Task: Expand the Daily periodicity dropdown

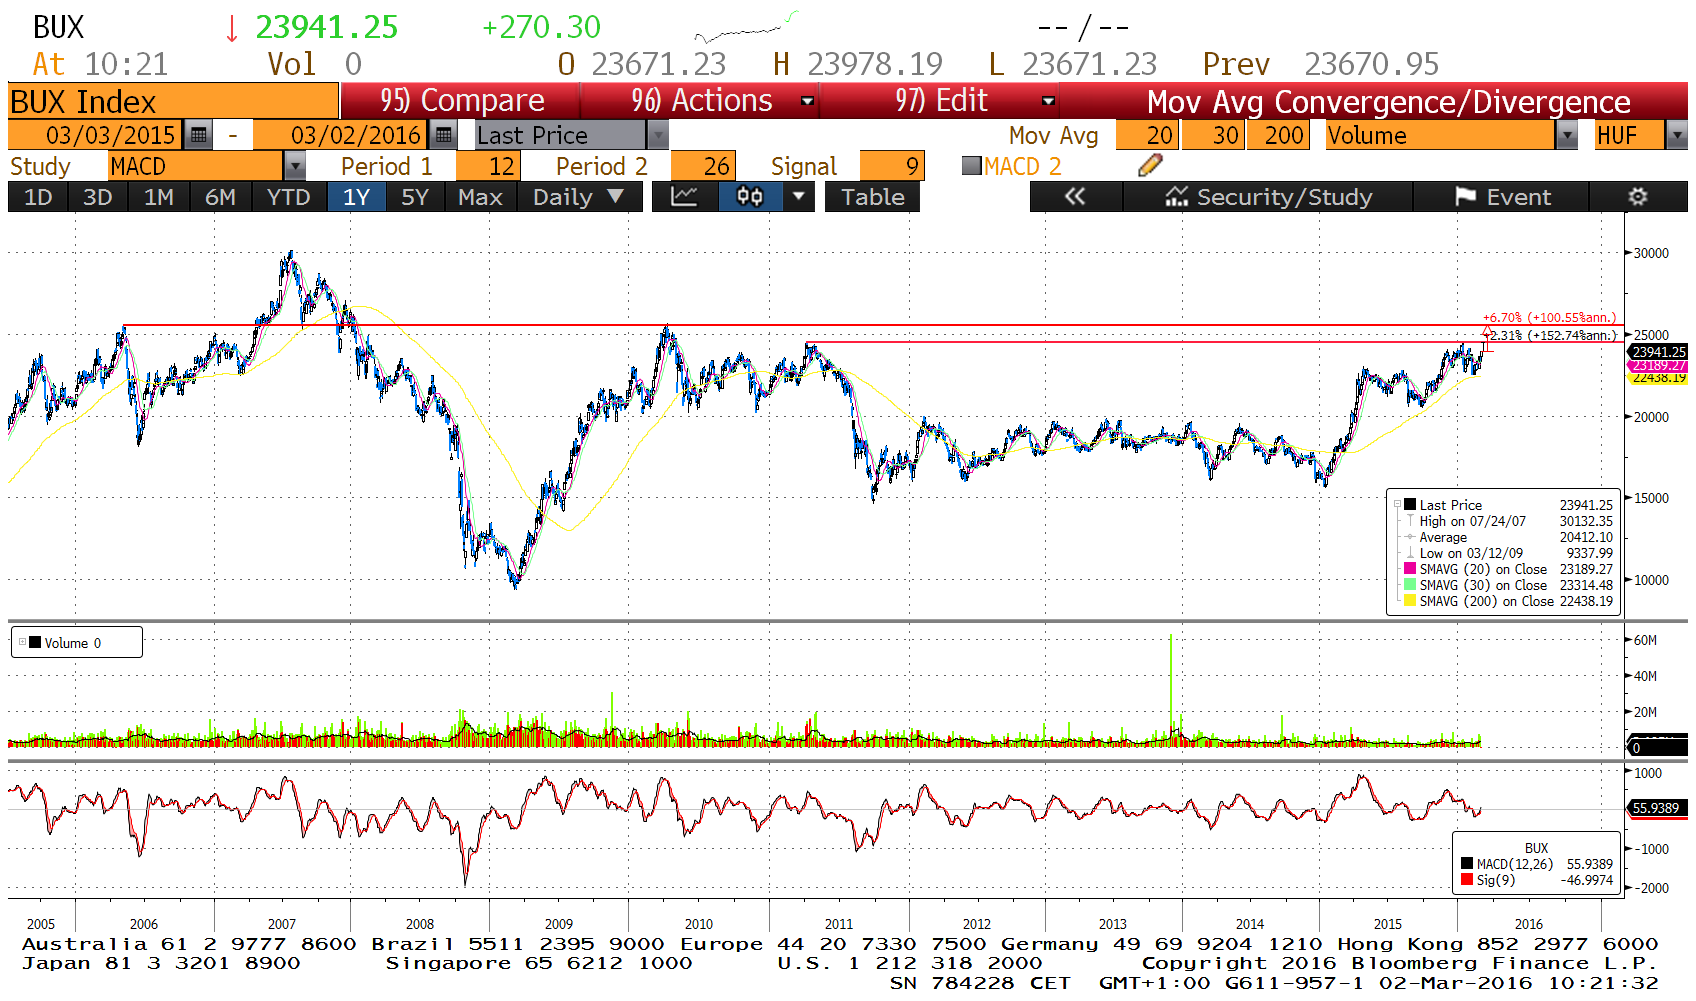Action: pos(616,197)
